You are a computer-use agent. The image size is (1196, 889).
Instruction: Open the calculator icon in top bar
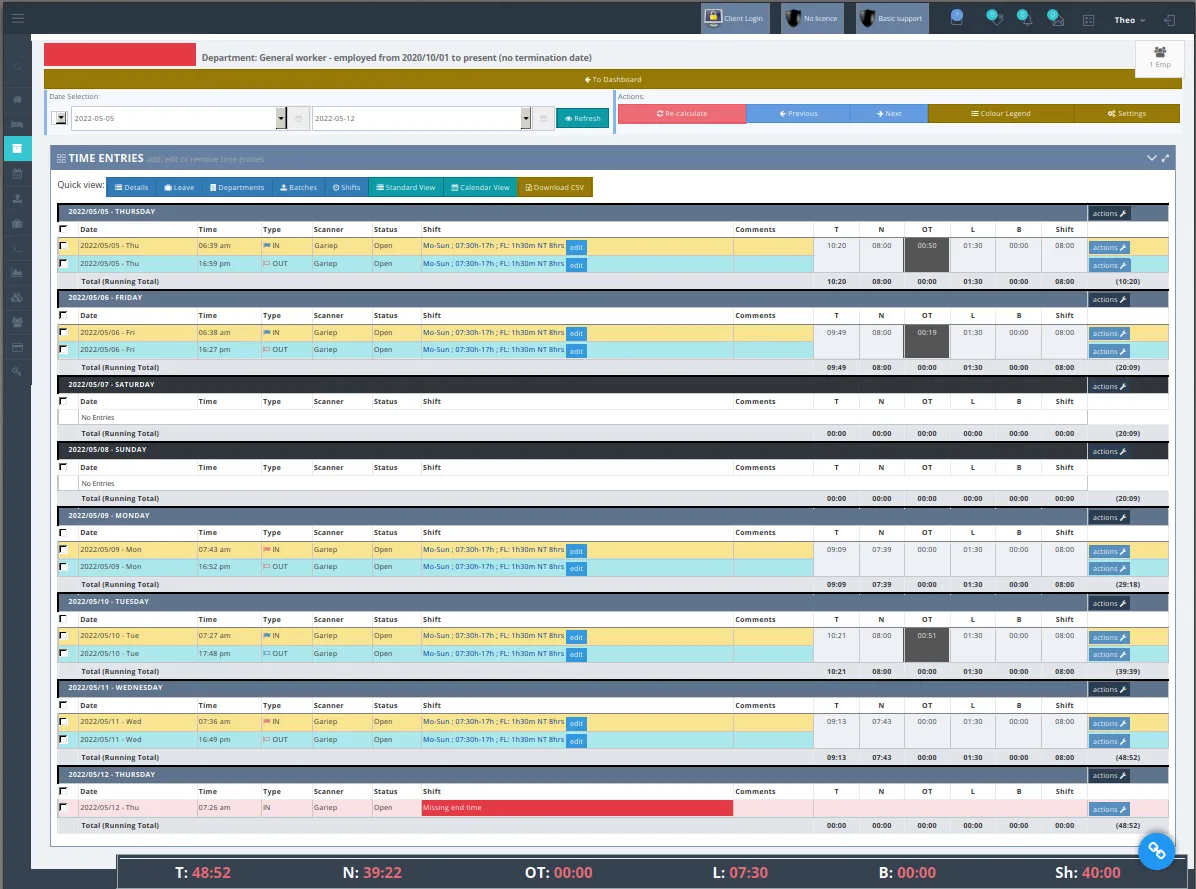(x=1088, y=20)
